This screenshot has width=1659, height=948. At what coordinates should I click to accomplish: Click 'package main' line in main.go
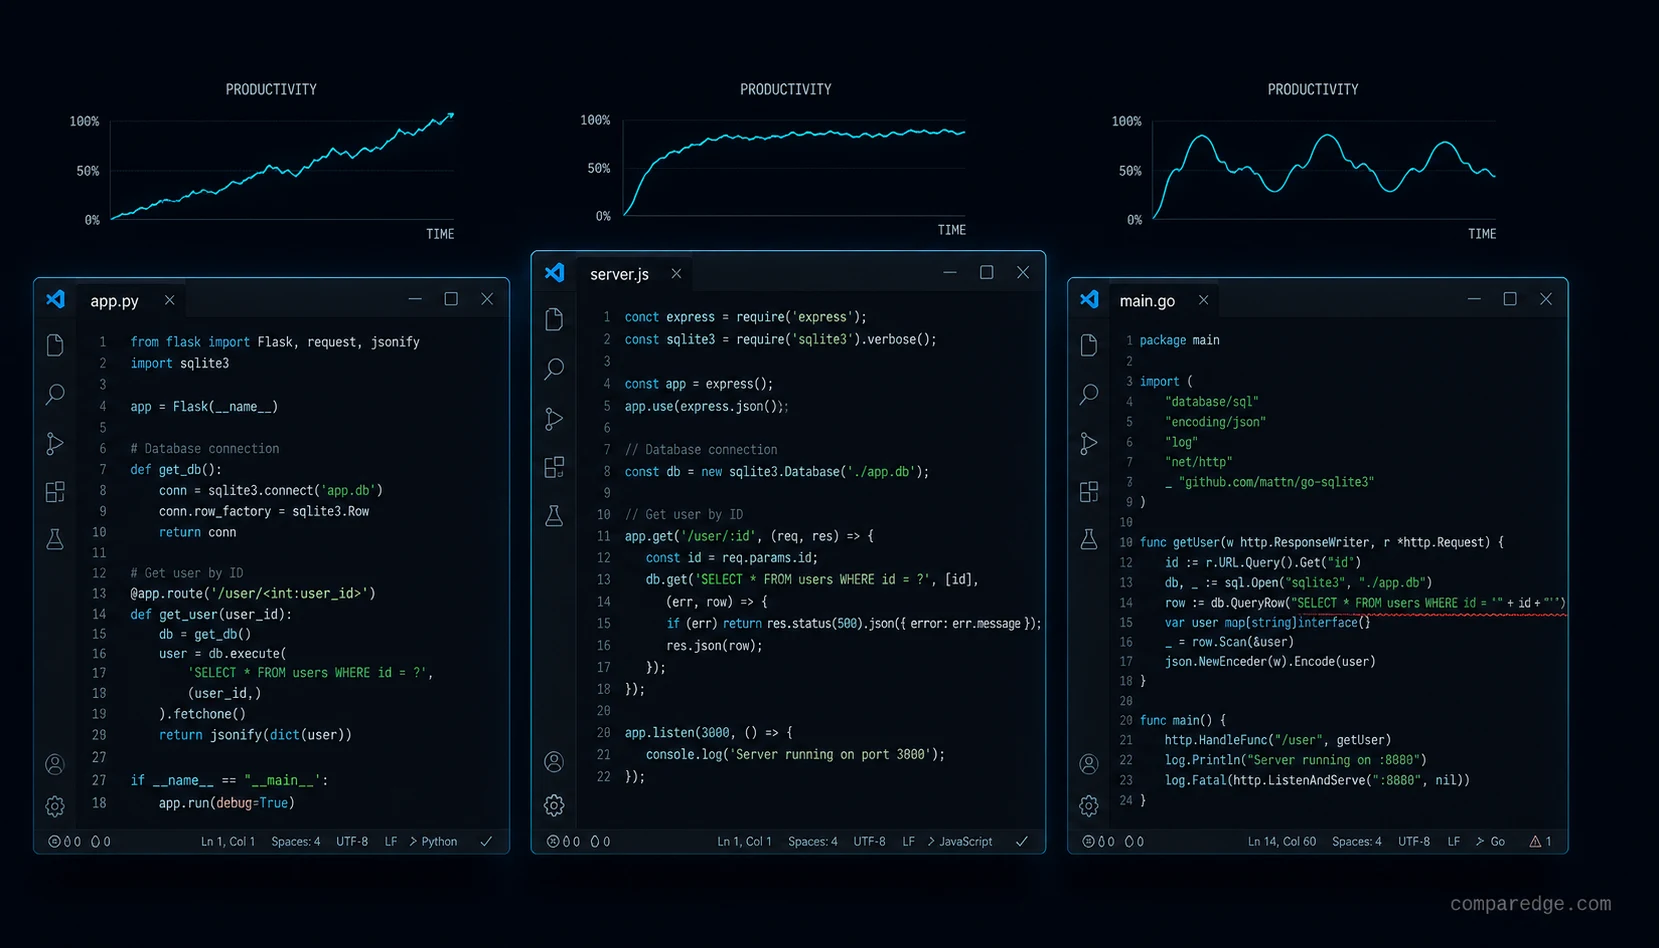tap(1179, 340)
